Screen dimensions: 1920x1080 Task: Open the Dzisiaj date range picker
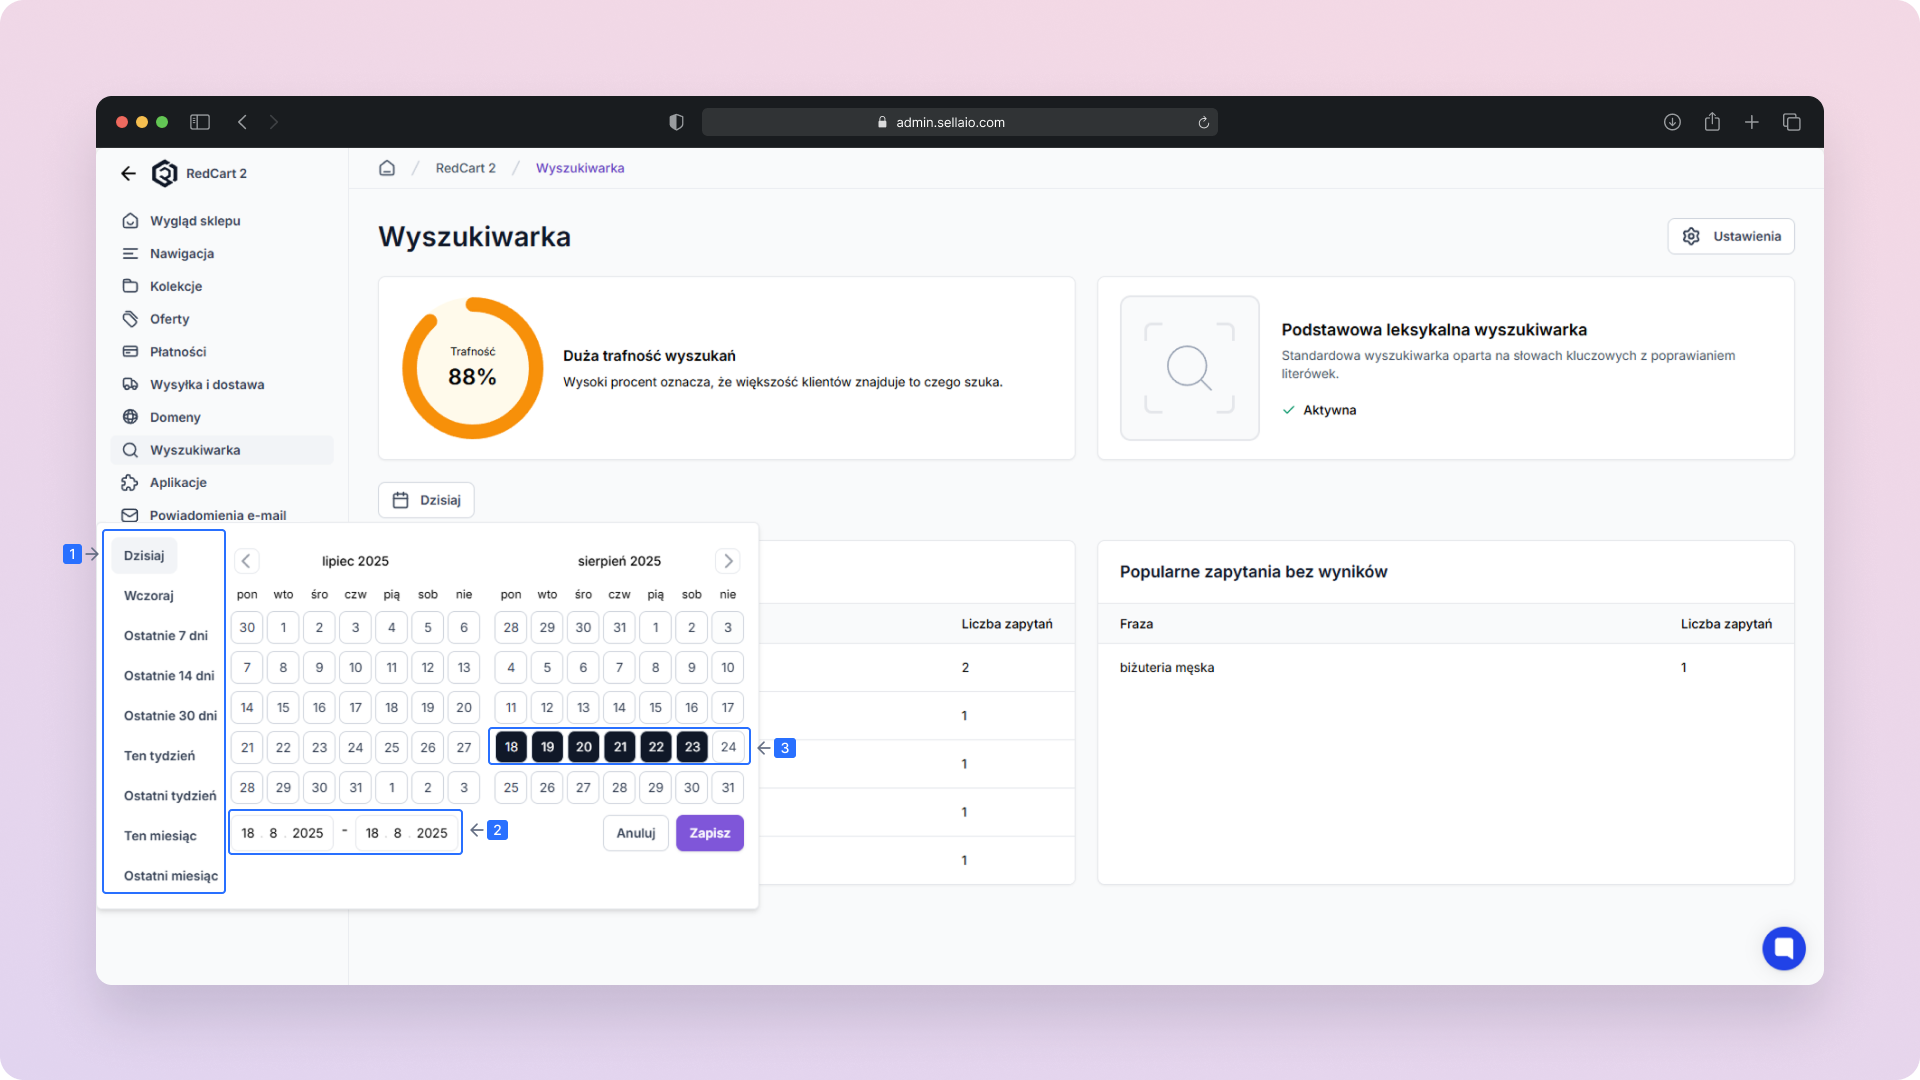coord(426,500)
